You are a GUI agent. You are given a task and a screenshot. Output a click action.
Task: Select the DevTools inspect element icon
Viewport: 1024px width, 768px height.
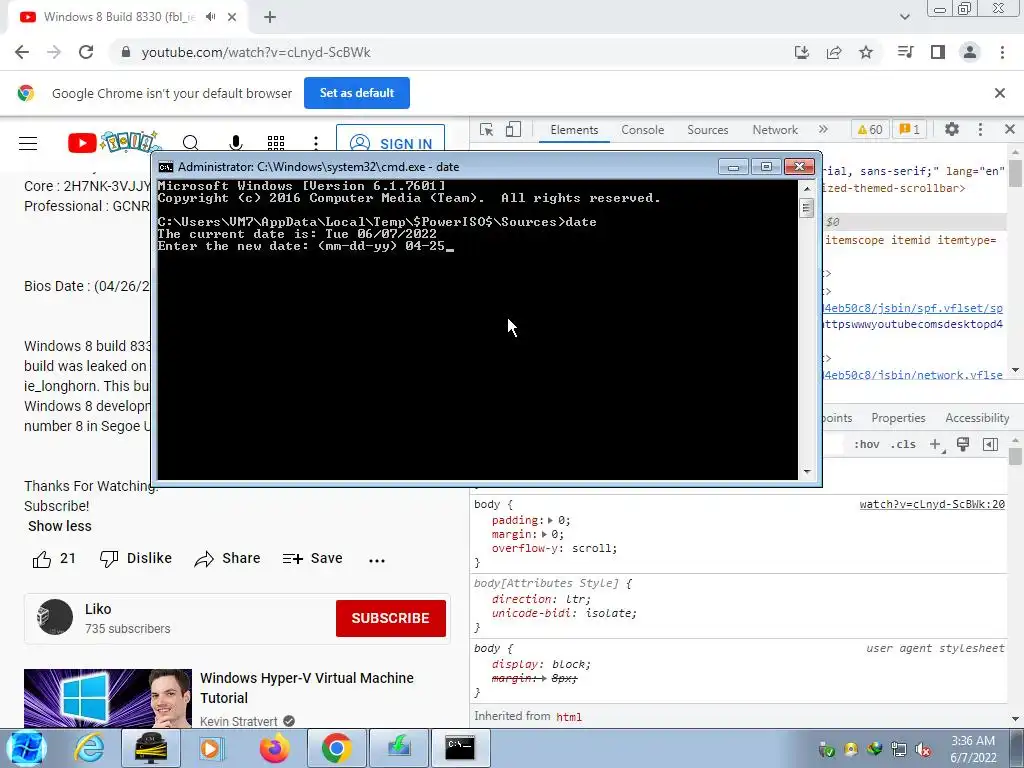pyautogui.click(x=487, y=129)
